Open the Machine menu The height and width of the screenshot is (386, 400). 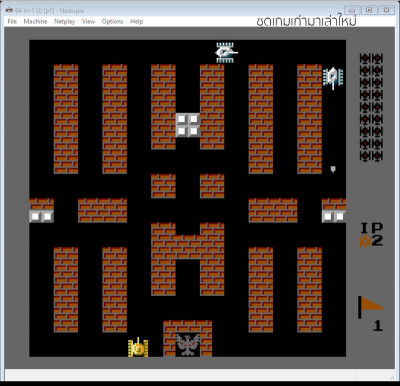coord(35,21)
